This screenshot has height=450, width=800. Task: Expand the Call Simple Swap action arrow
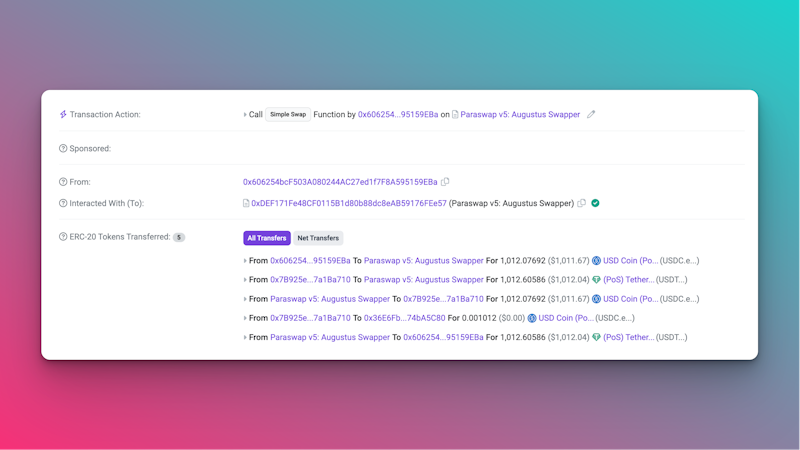click(245, 115)
